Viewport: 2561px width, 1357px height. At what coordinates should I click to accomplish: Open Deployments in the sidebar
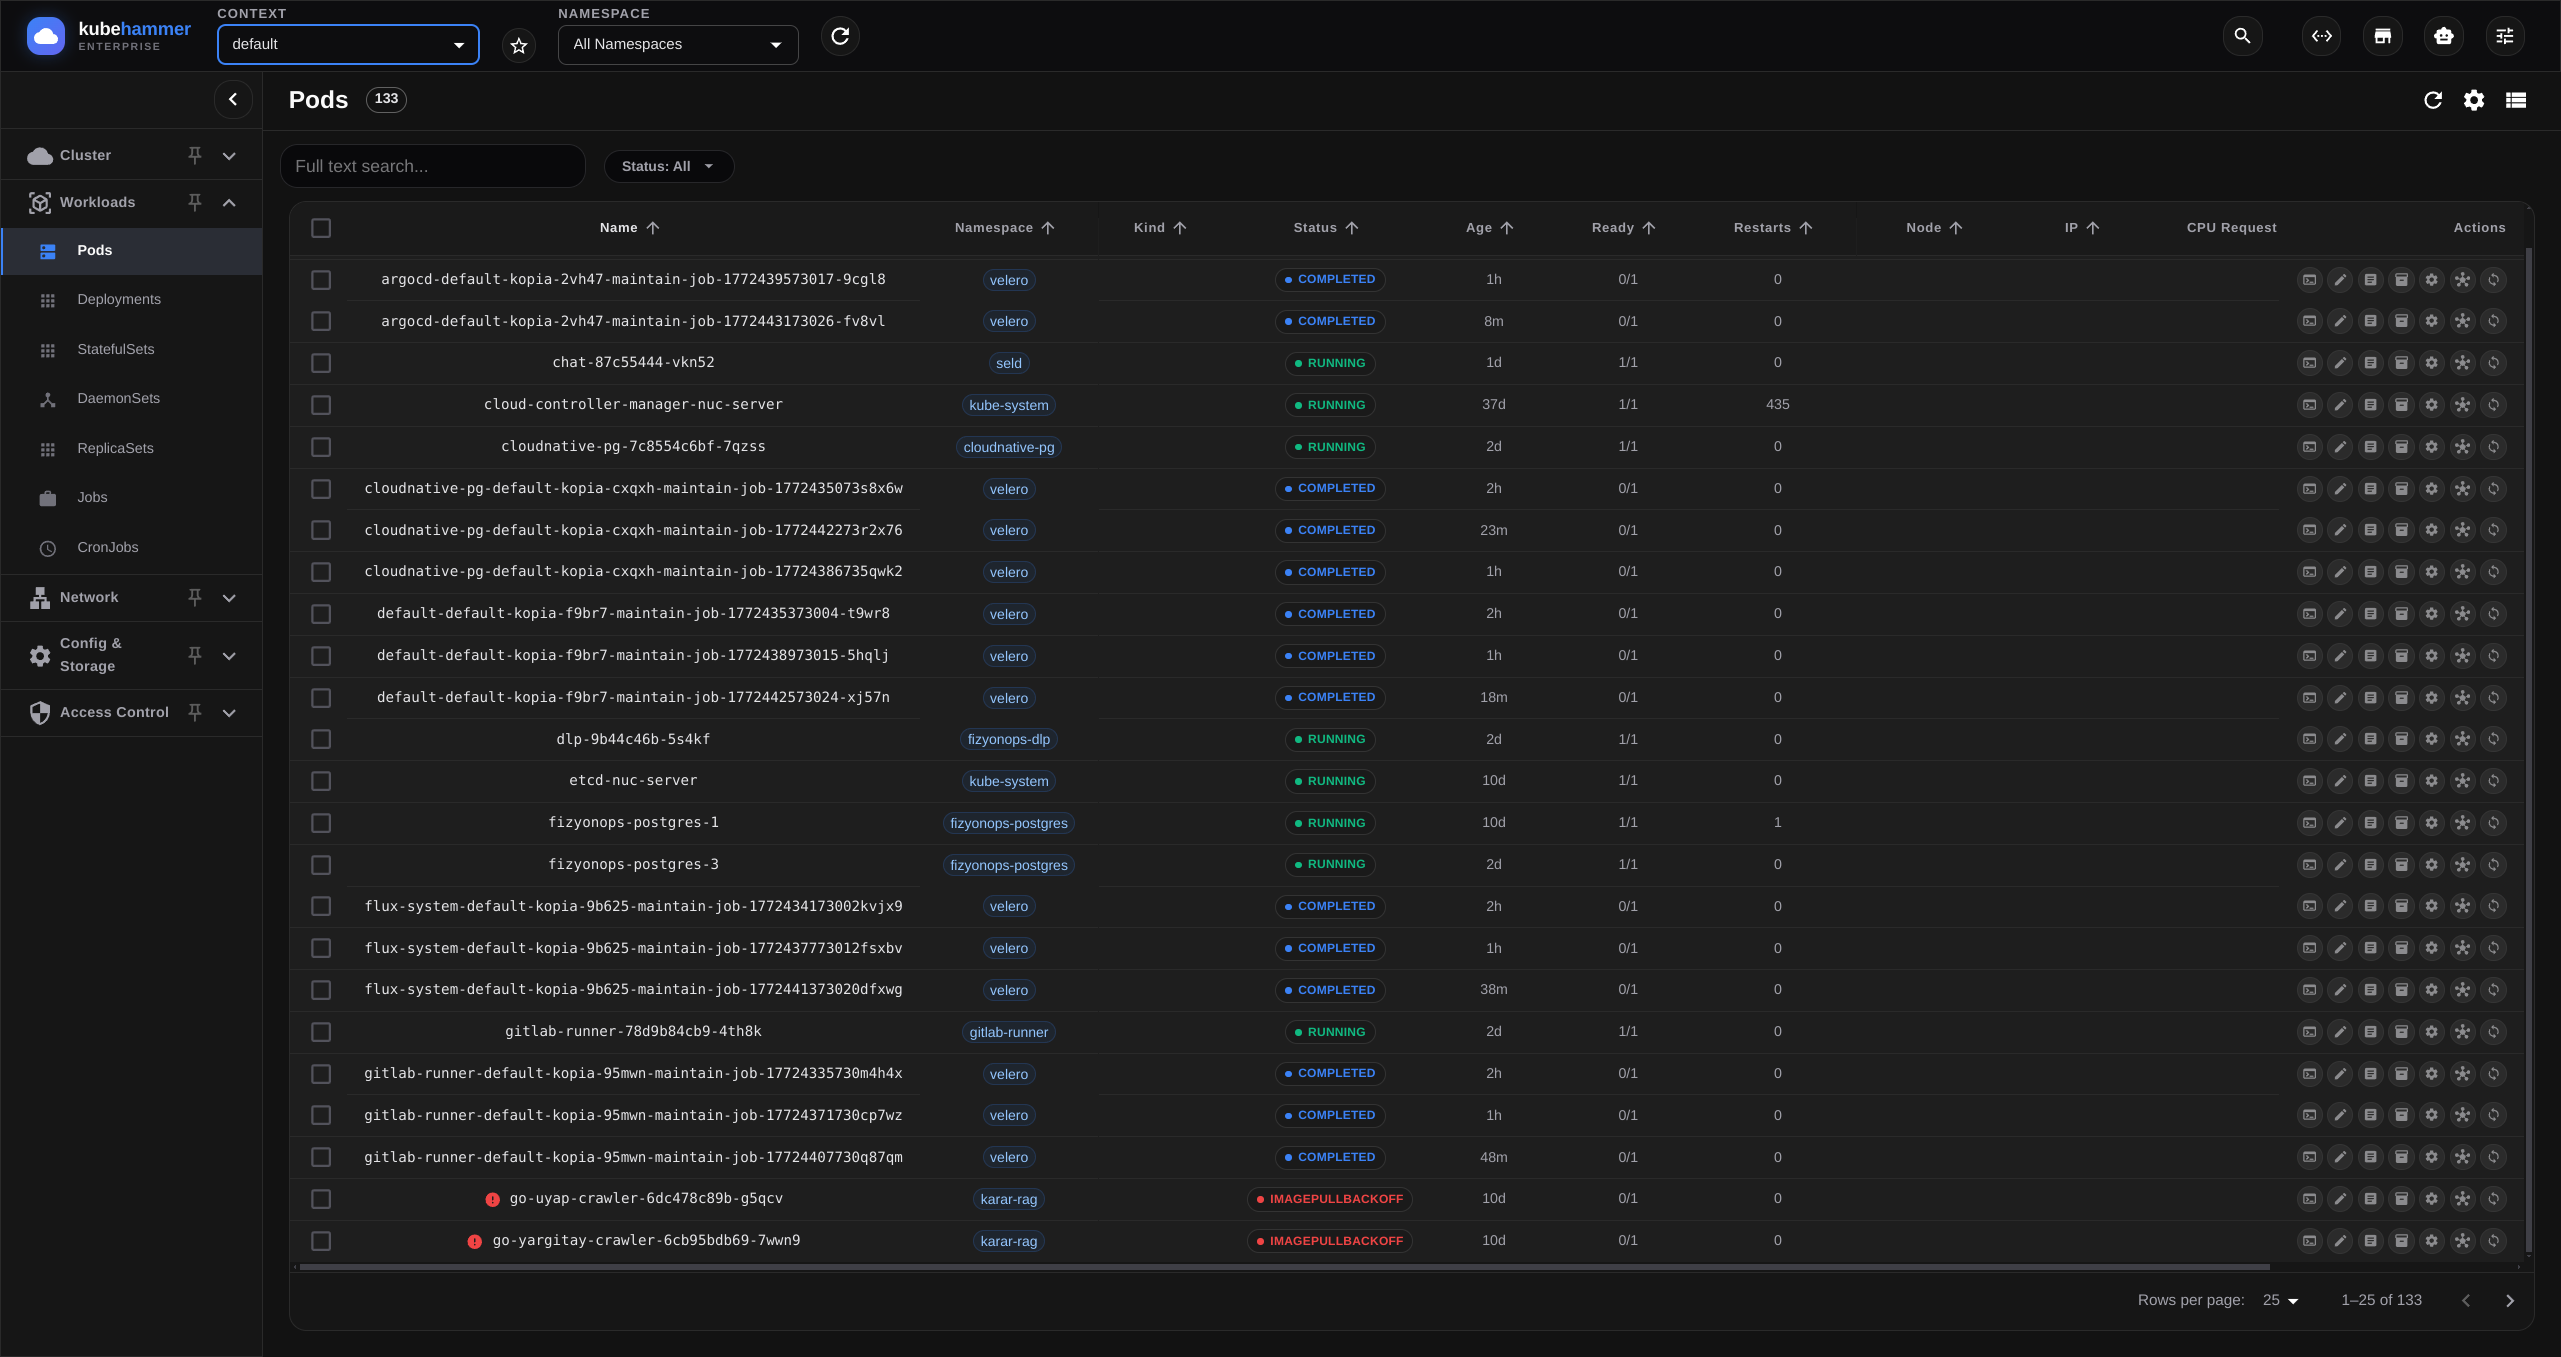pyautogui.click(x=132, y=299)
